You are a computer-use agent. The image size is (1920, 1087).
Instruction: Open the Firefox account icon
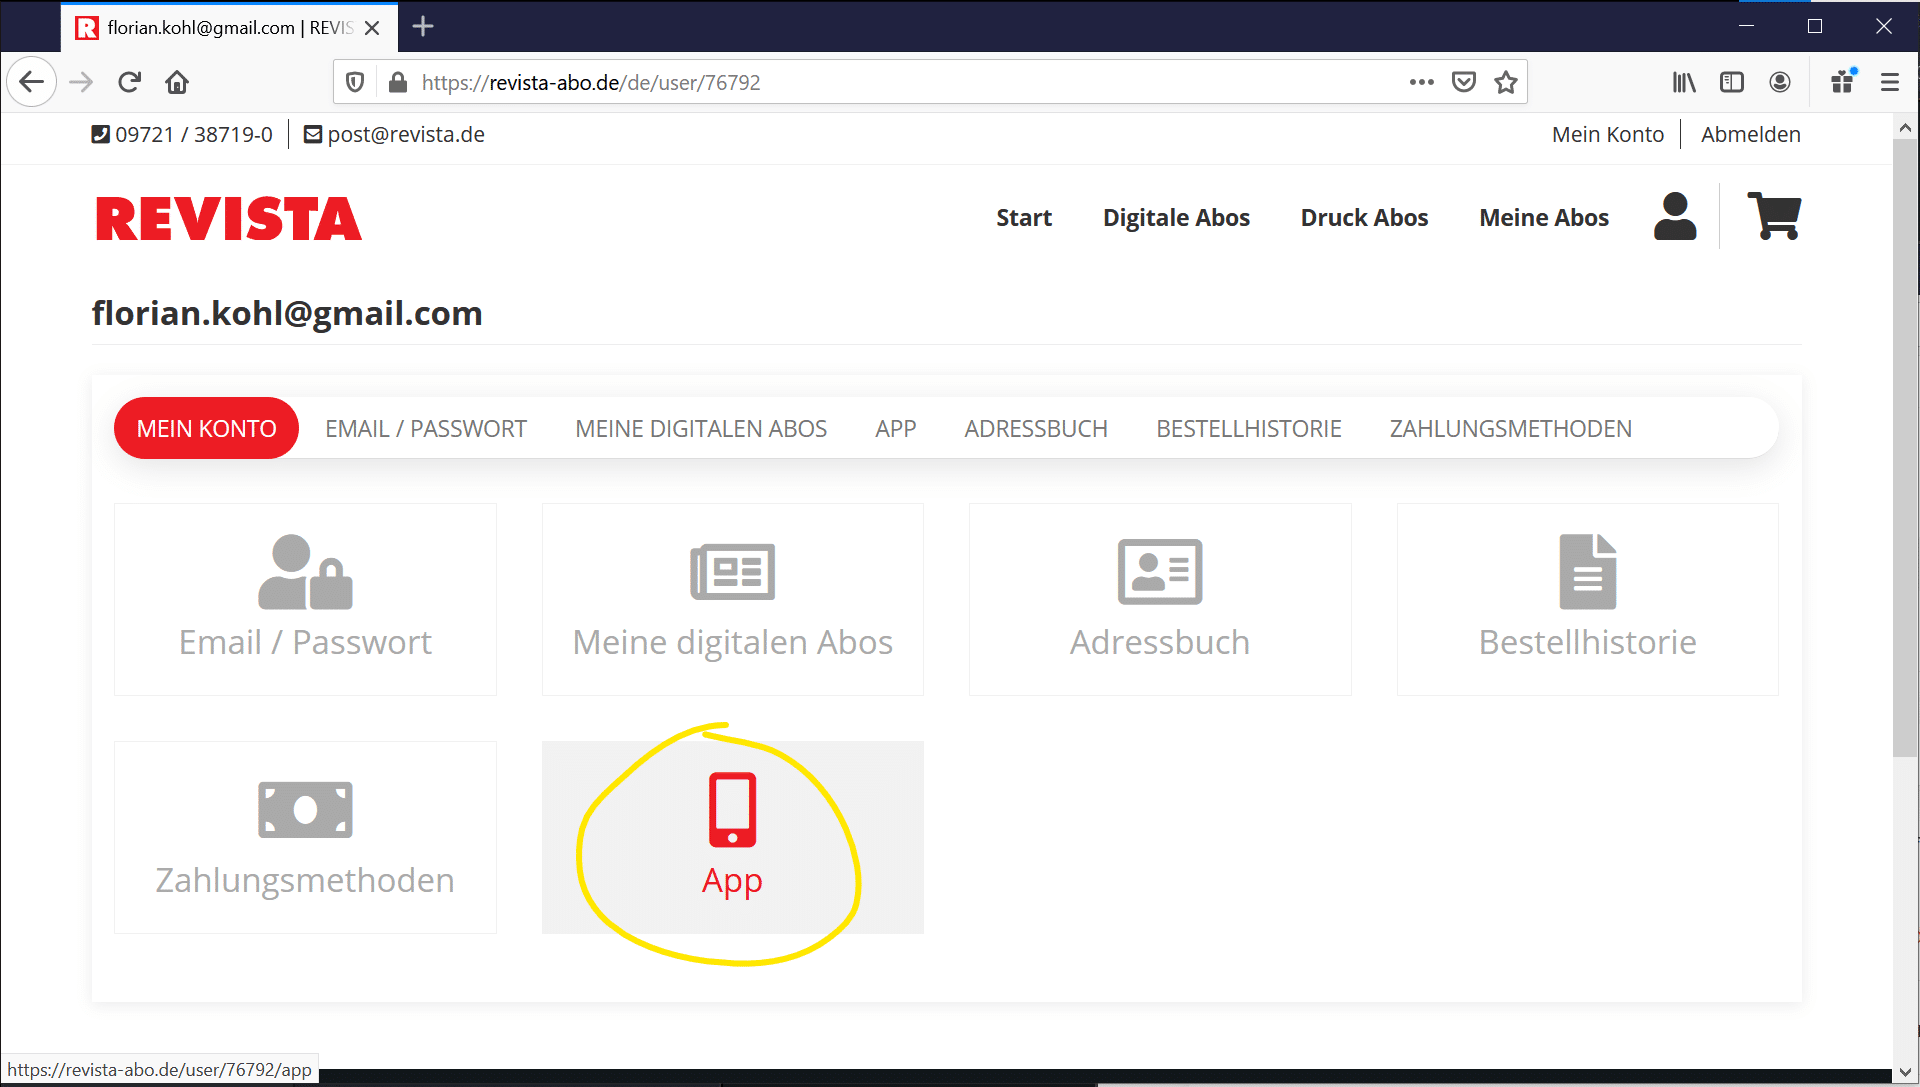coord(1780,82)
